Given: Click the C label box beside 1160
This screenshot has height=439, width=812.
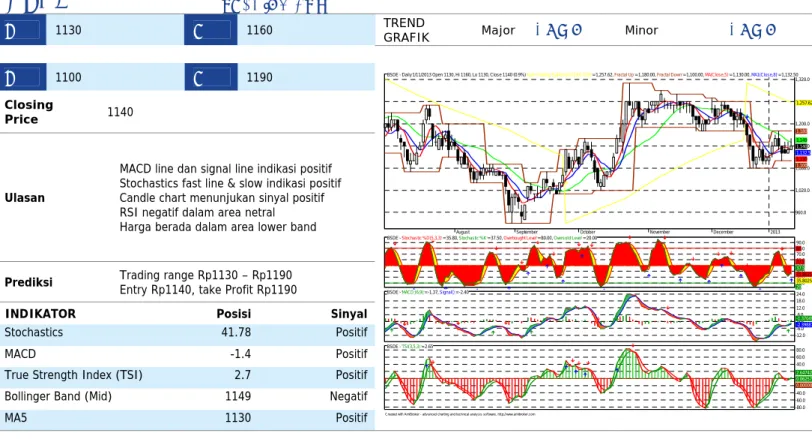Looking at the screenshot, I should click(x=211, y=30).
